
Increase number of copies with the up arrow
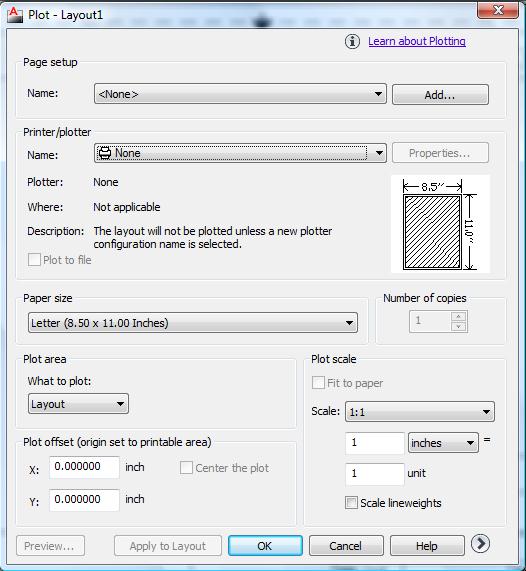pyautogui.click(x=459, y=316)
